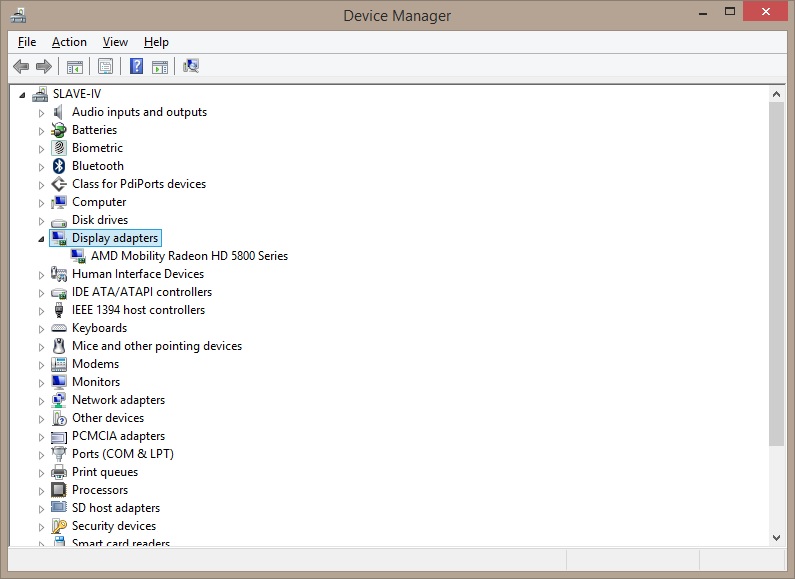
Task: Click the blue Help question mark icon
Action: [136, 66]
